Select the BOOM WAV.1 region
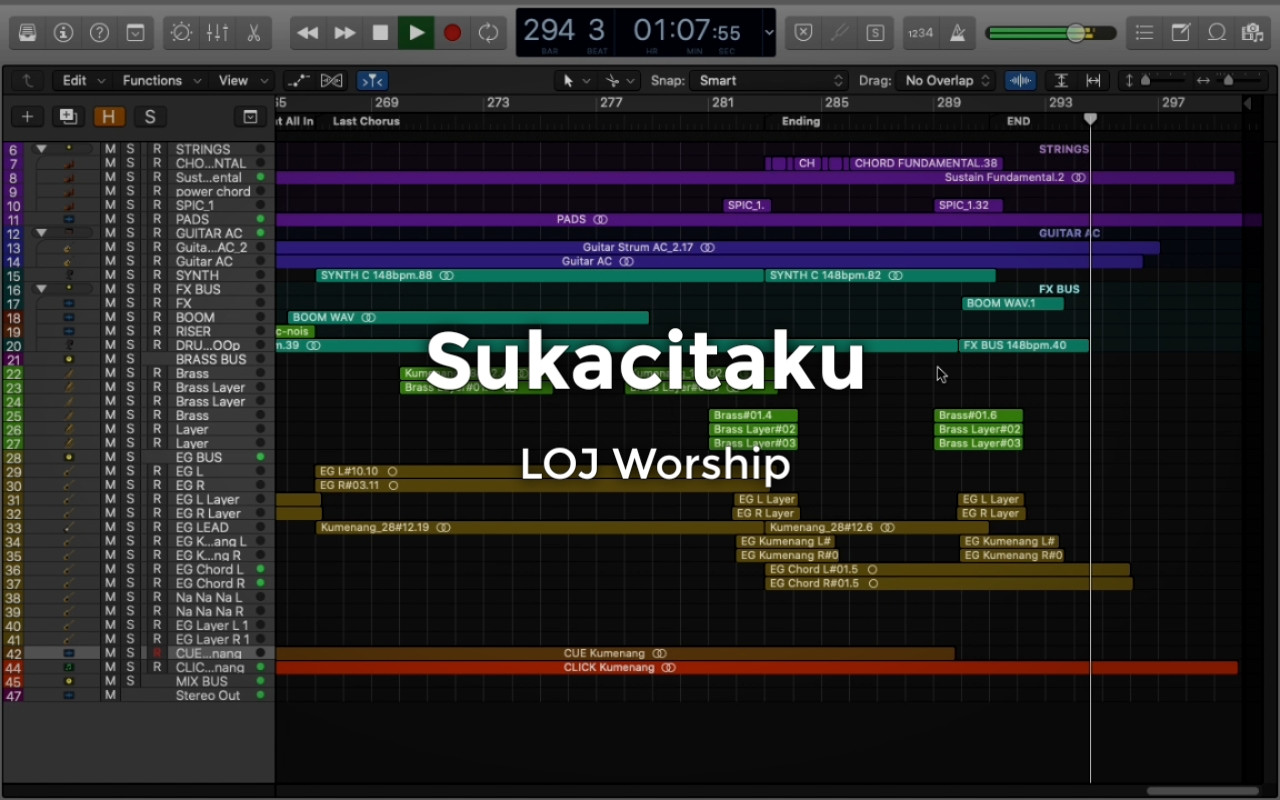This screenshot has height=800, width=1280. click(x=1012, y=303)
